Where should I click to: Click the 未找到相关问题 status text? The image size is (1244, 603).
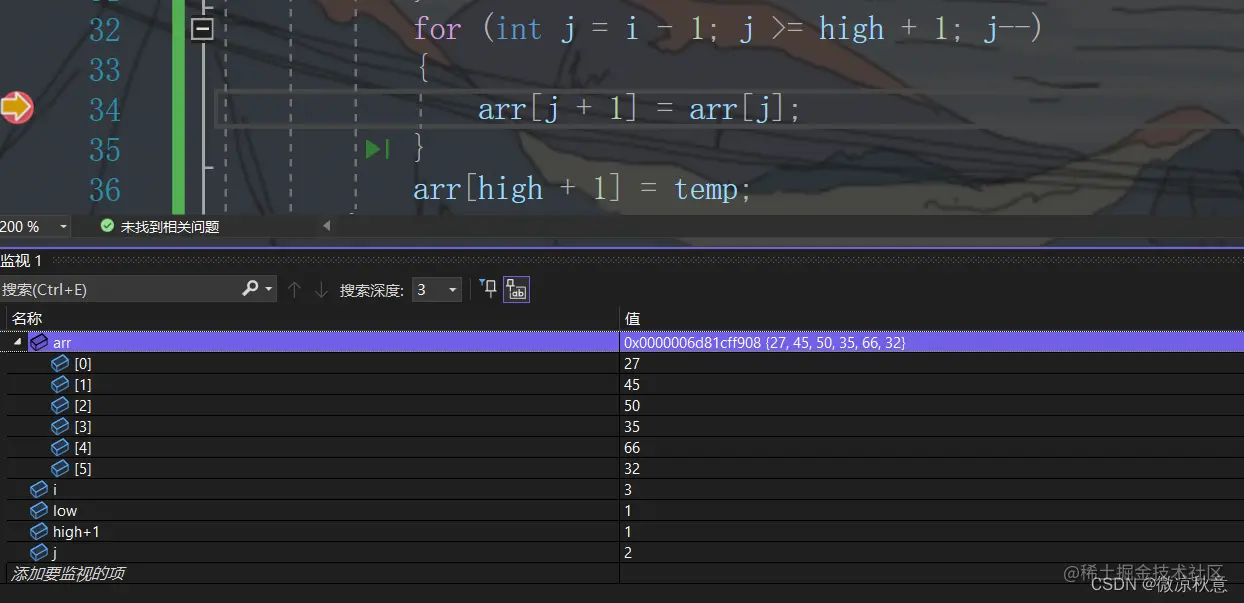(x=170, y=227)
